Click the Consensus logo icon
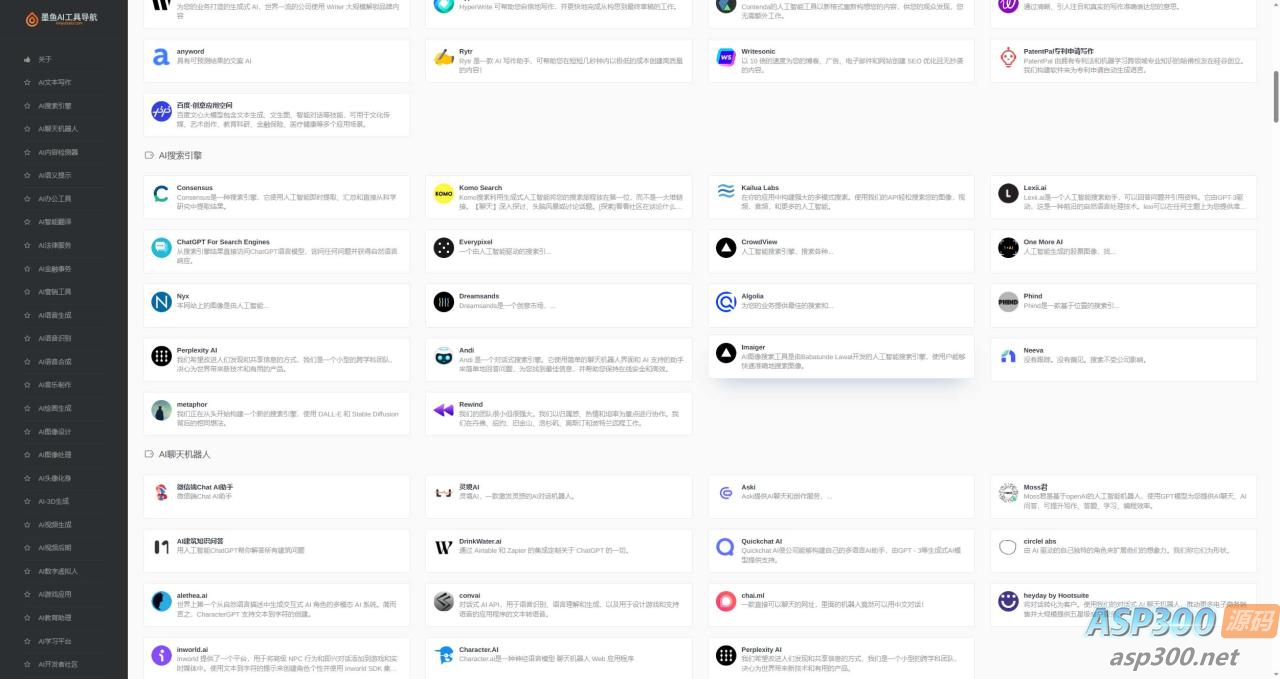Screen dimensions: 1280x679 click(x=161, y=193)
